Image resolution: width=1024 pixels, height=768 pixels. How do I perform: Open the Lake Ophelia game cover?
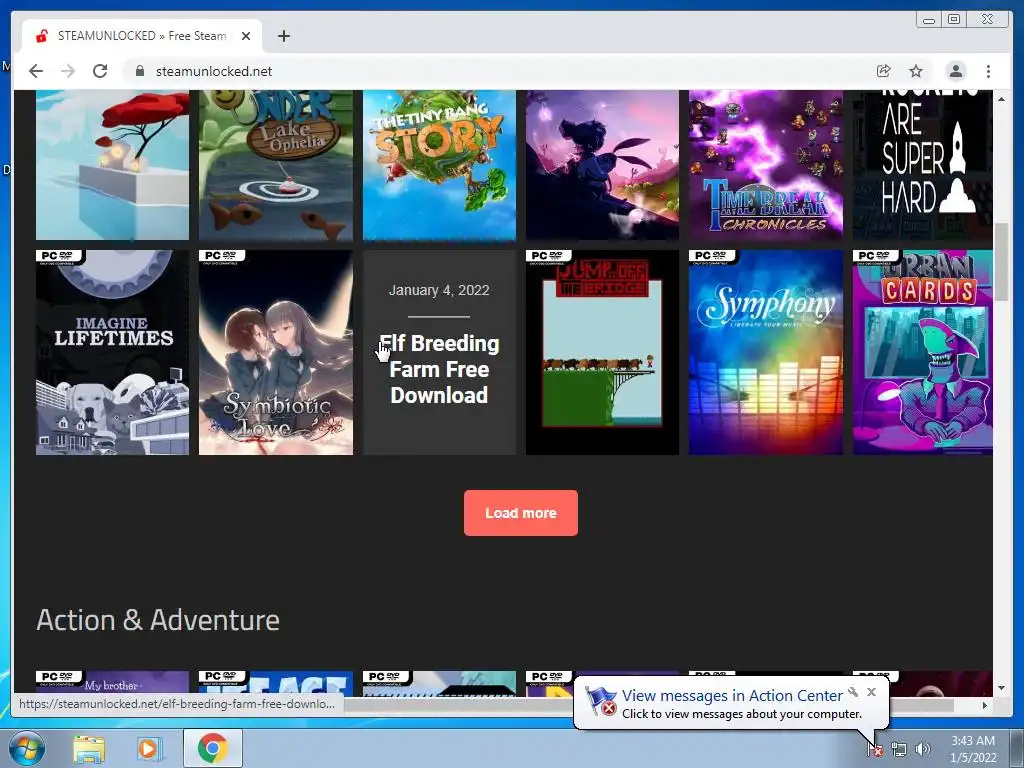276,165
